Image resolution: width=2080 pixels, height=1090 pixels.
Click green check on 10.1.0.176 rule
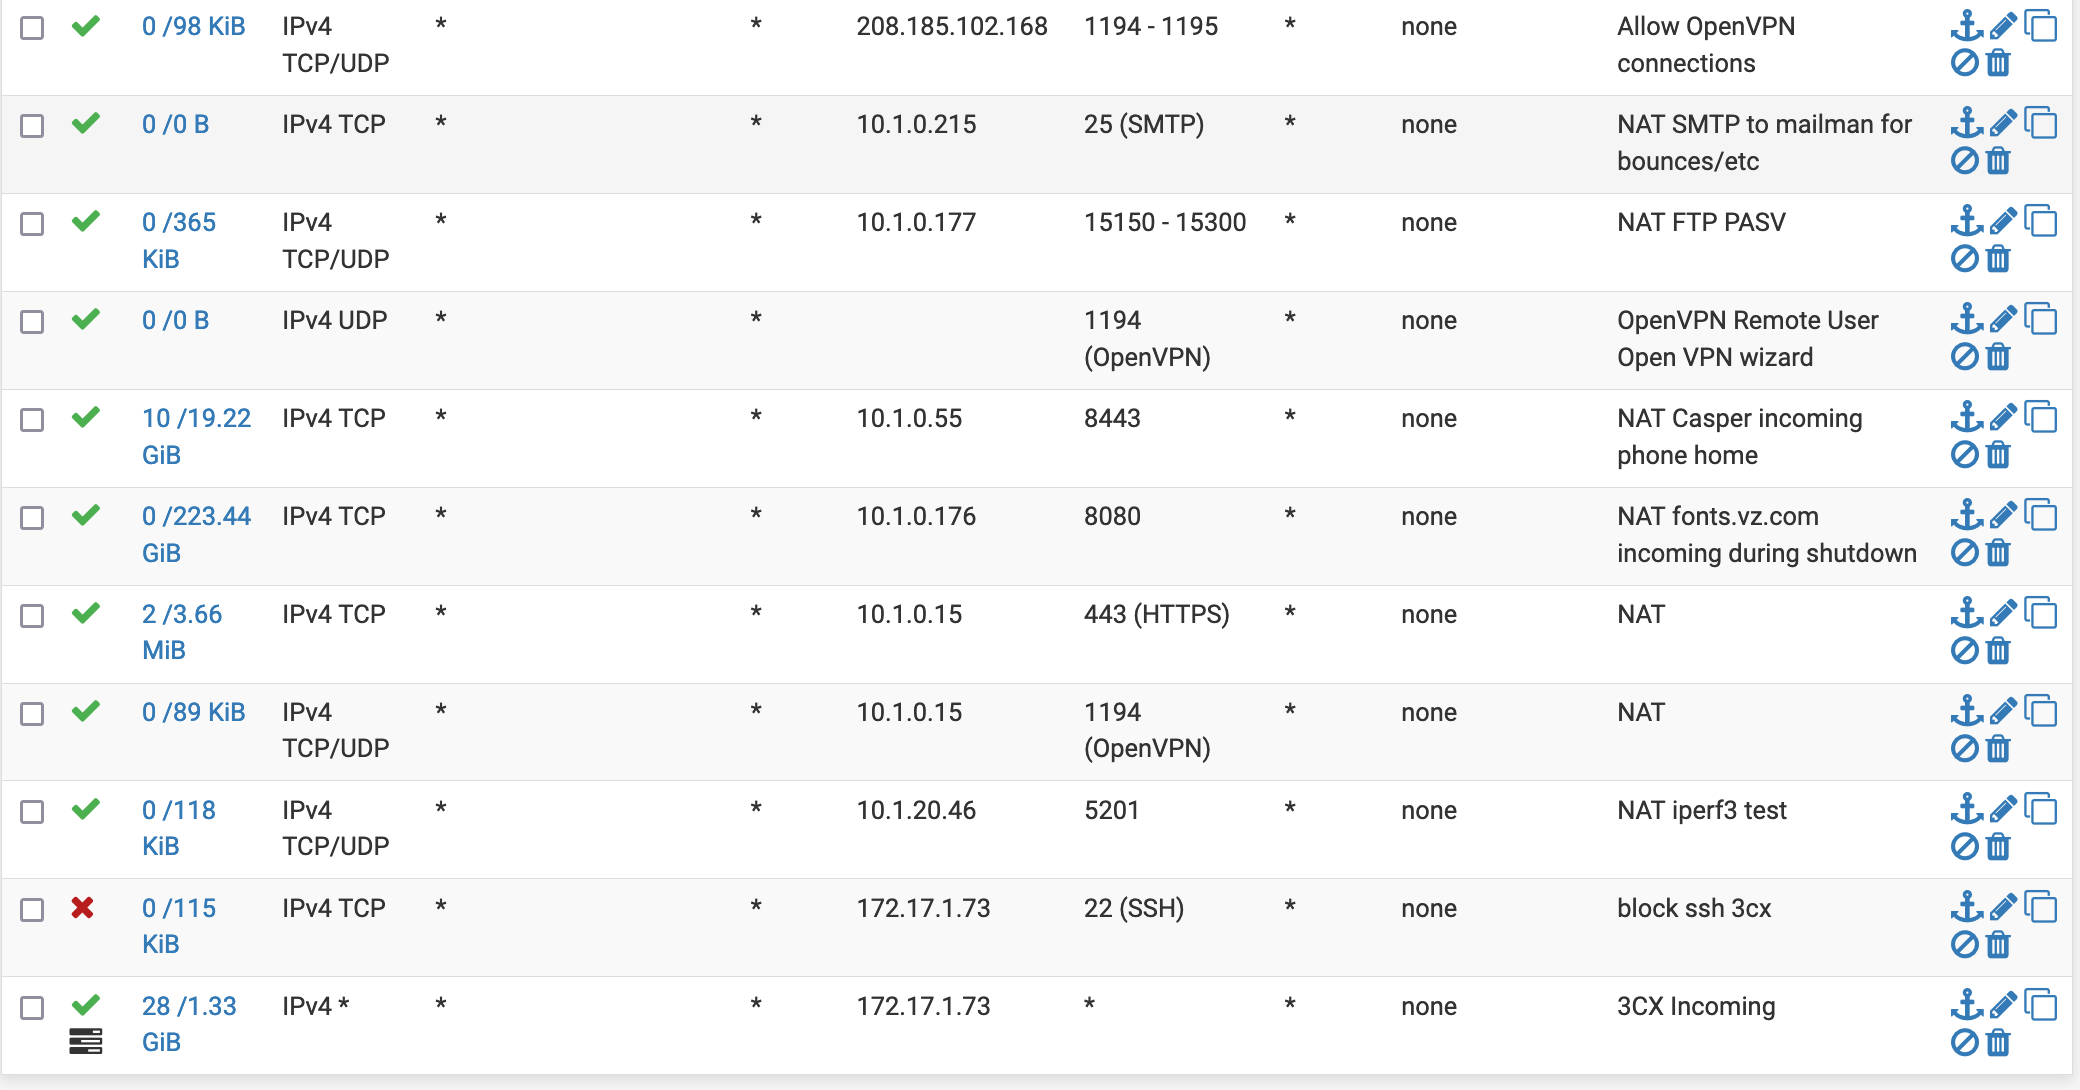click(x=86, y=515)
